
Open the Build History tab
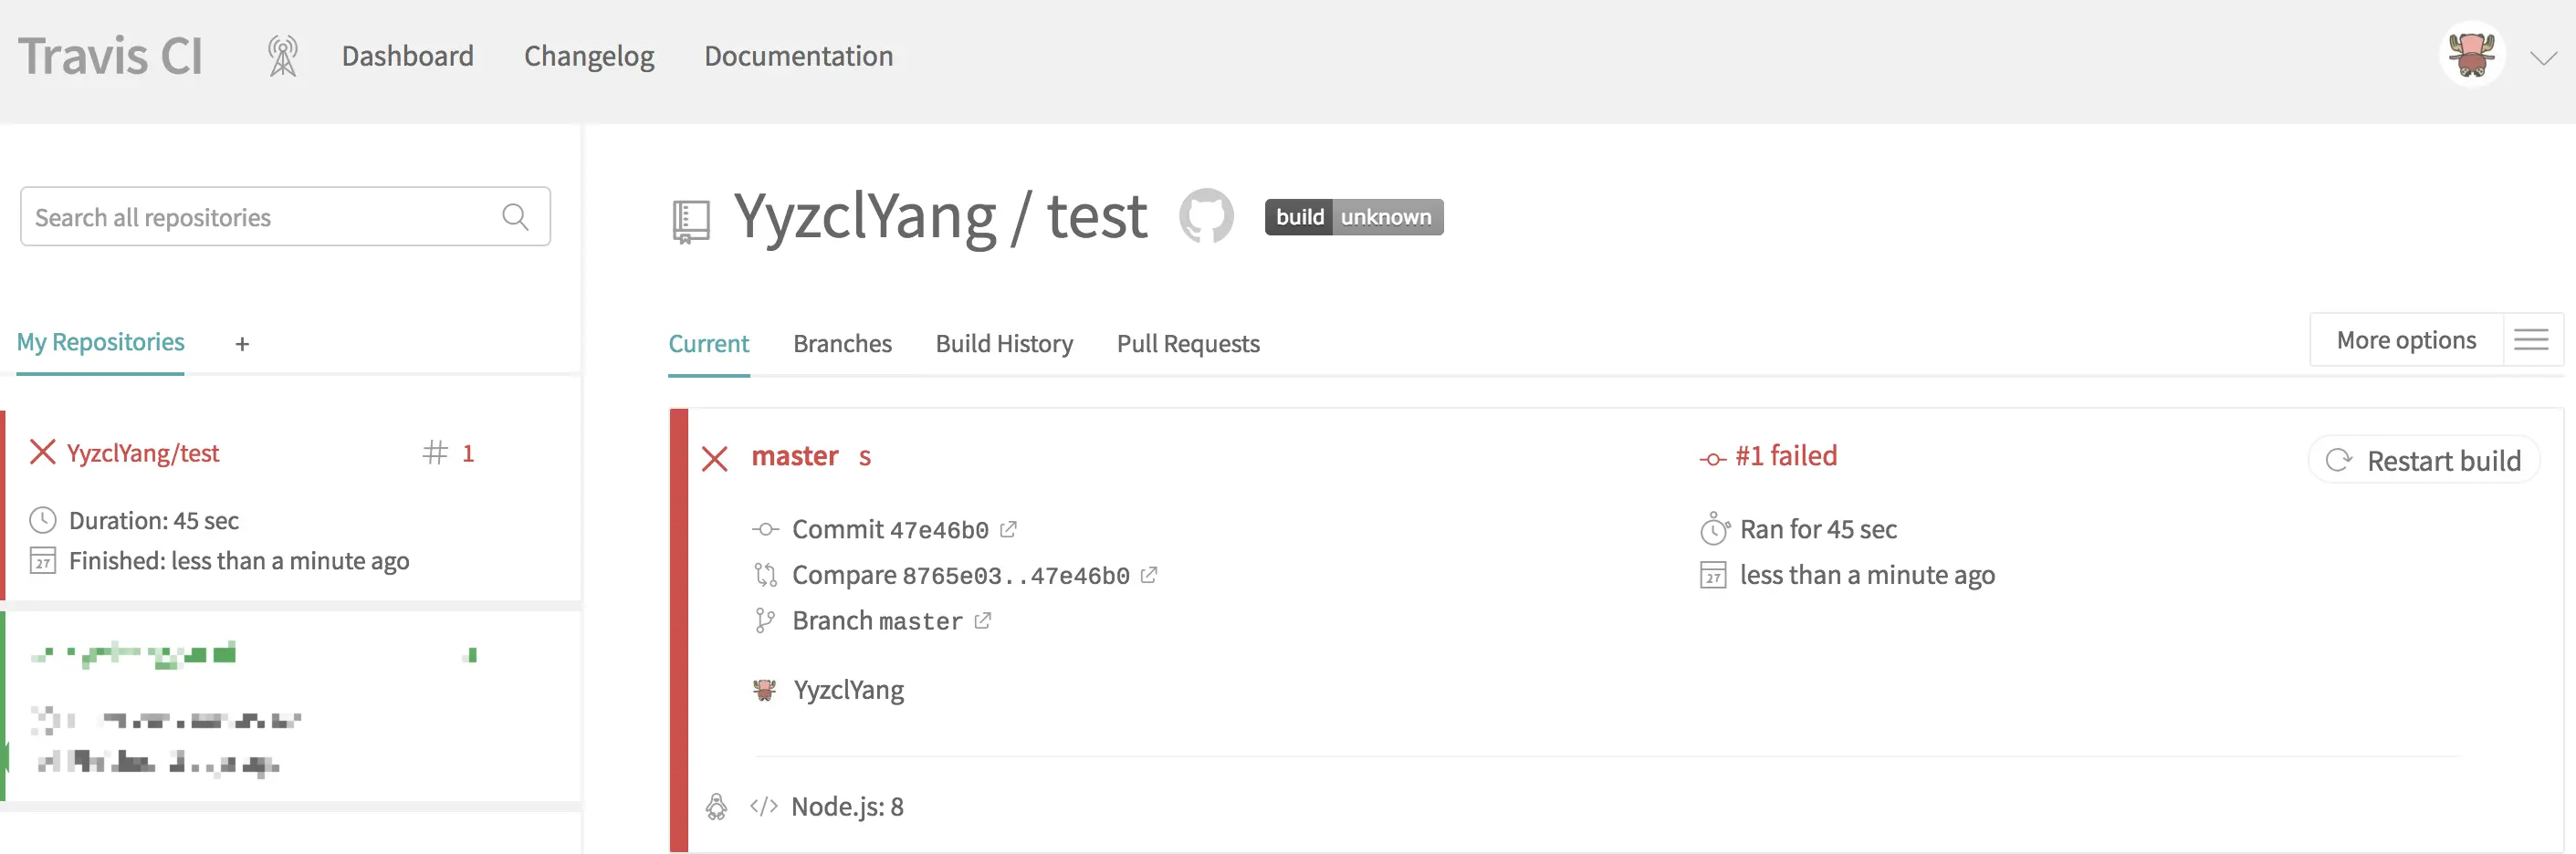[x=1004, y=344]
